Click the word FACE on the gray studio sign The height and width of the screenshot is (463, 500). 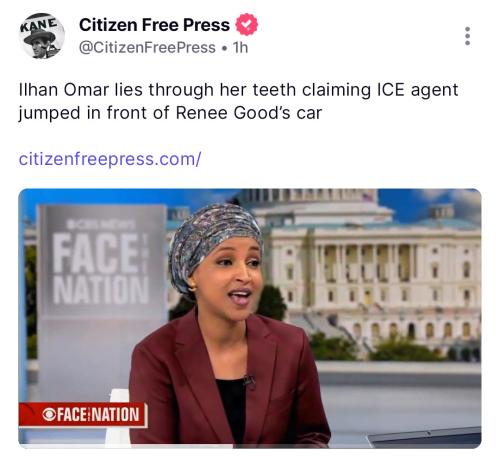point(96,253)
